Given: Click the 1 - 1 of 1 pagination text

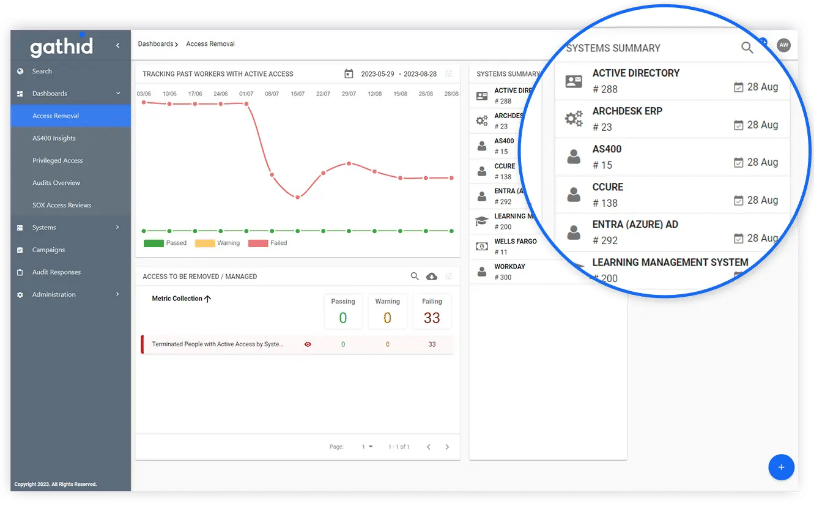Looking at the screenshot, I should tap(399, 447).
